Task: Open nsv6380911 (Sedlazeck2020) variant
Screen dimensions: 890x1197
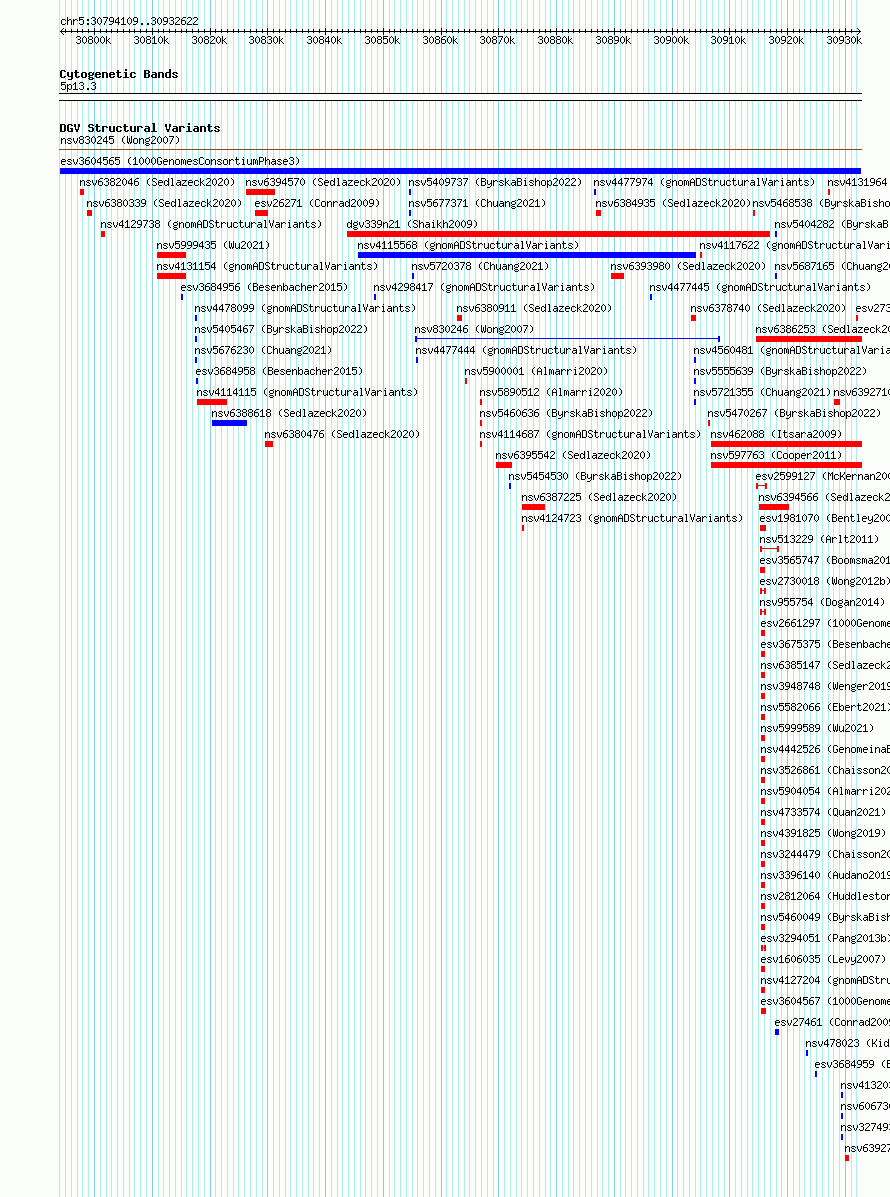Action: click(534, 308)
